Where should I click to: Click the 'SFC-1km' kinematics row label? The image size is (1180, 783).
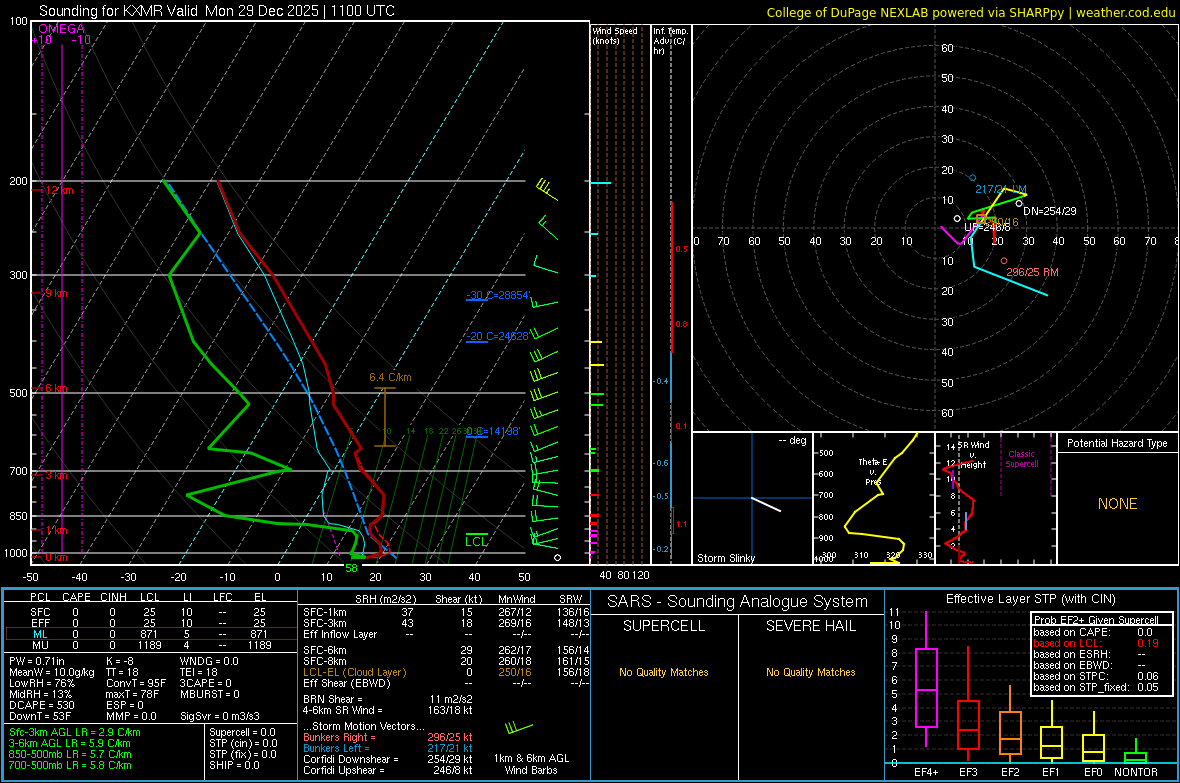point(325,612)
